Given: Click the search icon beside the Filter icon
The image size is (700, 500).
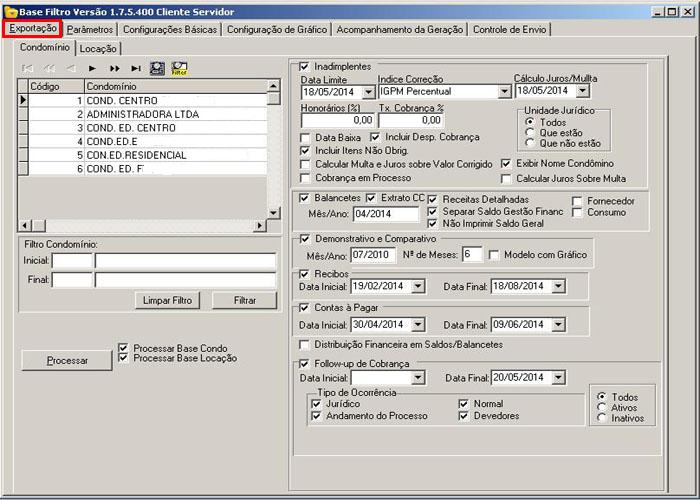Looking at the screenshot, I should [157, 68].
